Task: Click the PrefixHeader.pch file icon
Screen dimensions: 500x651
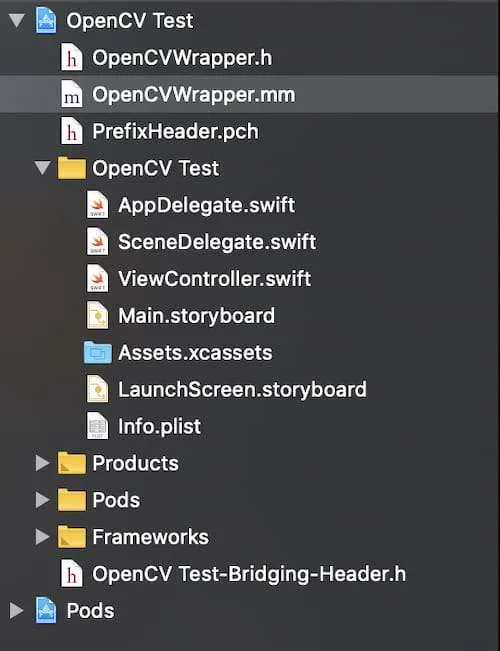Action: tap(71, 131)
